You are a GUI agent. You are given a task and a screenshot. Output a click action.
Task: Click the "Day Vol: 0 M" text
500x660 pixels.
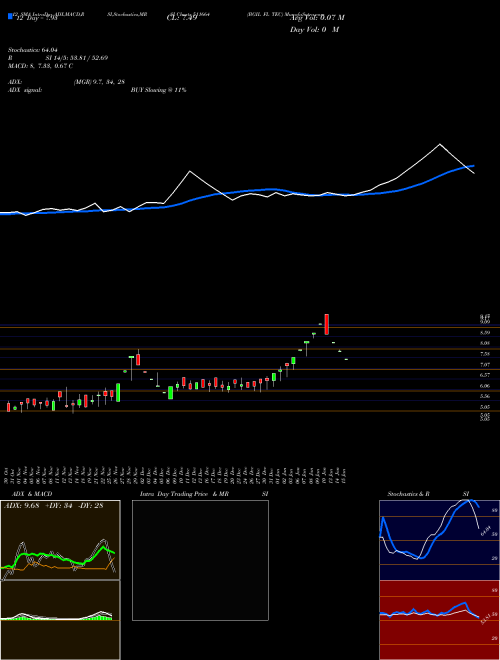pyautogui.click(x=314, y=30)
